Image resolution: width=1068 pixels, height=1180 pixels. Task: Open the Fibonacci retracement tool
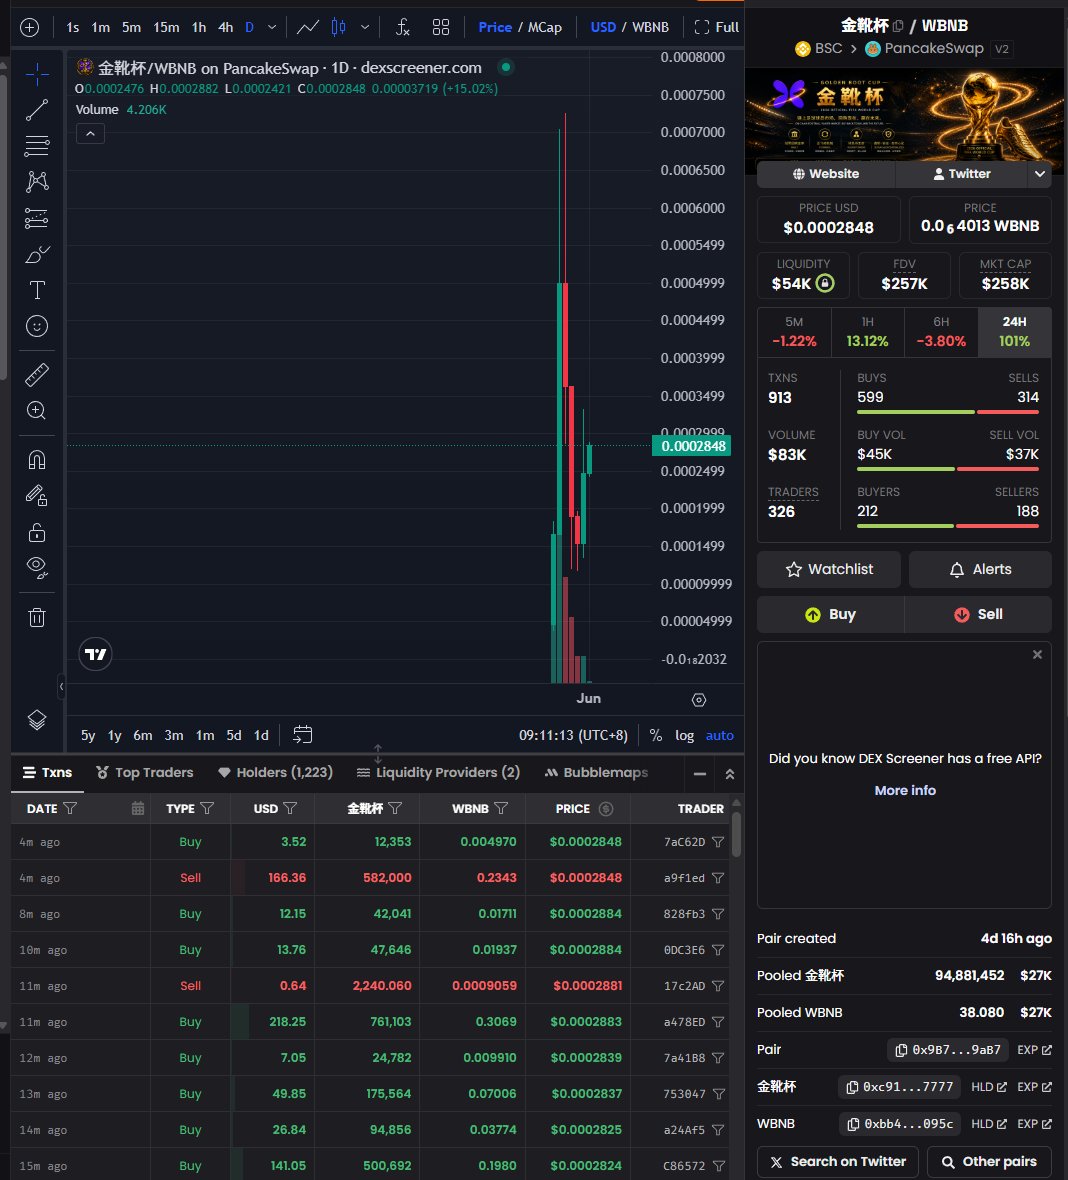(36, 145)
